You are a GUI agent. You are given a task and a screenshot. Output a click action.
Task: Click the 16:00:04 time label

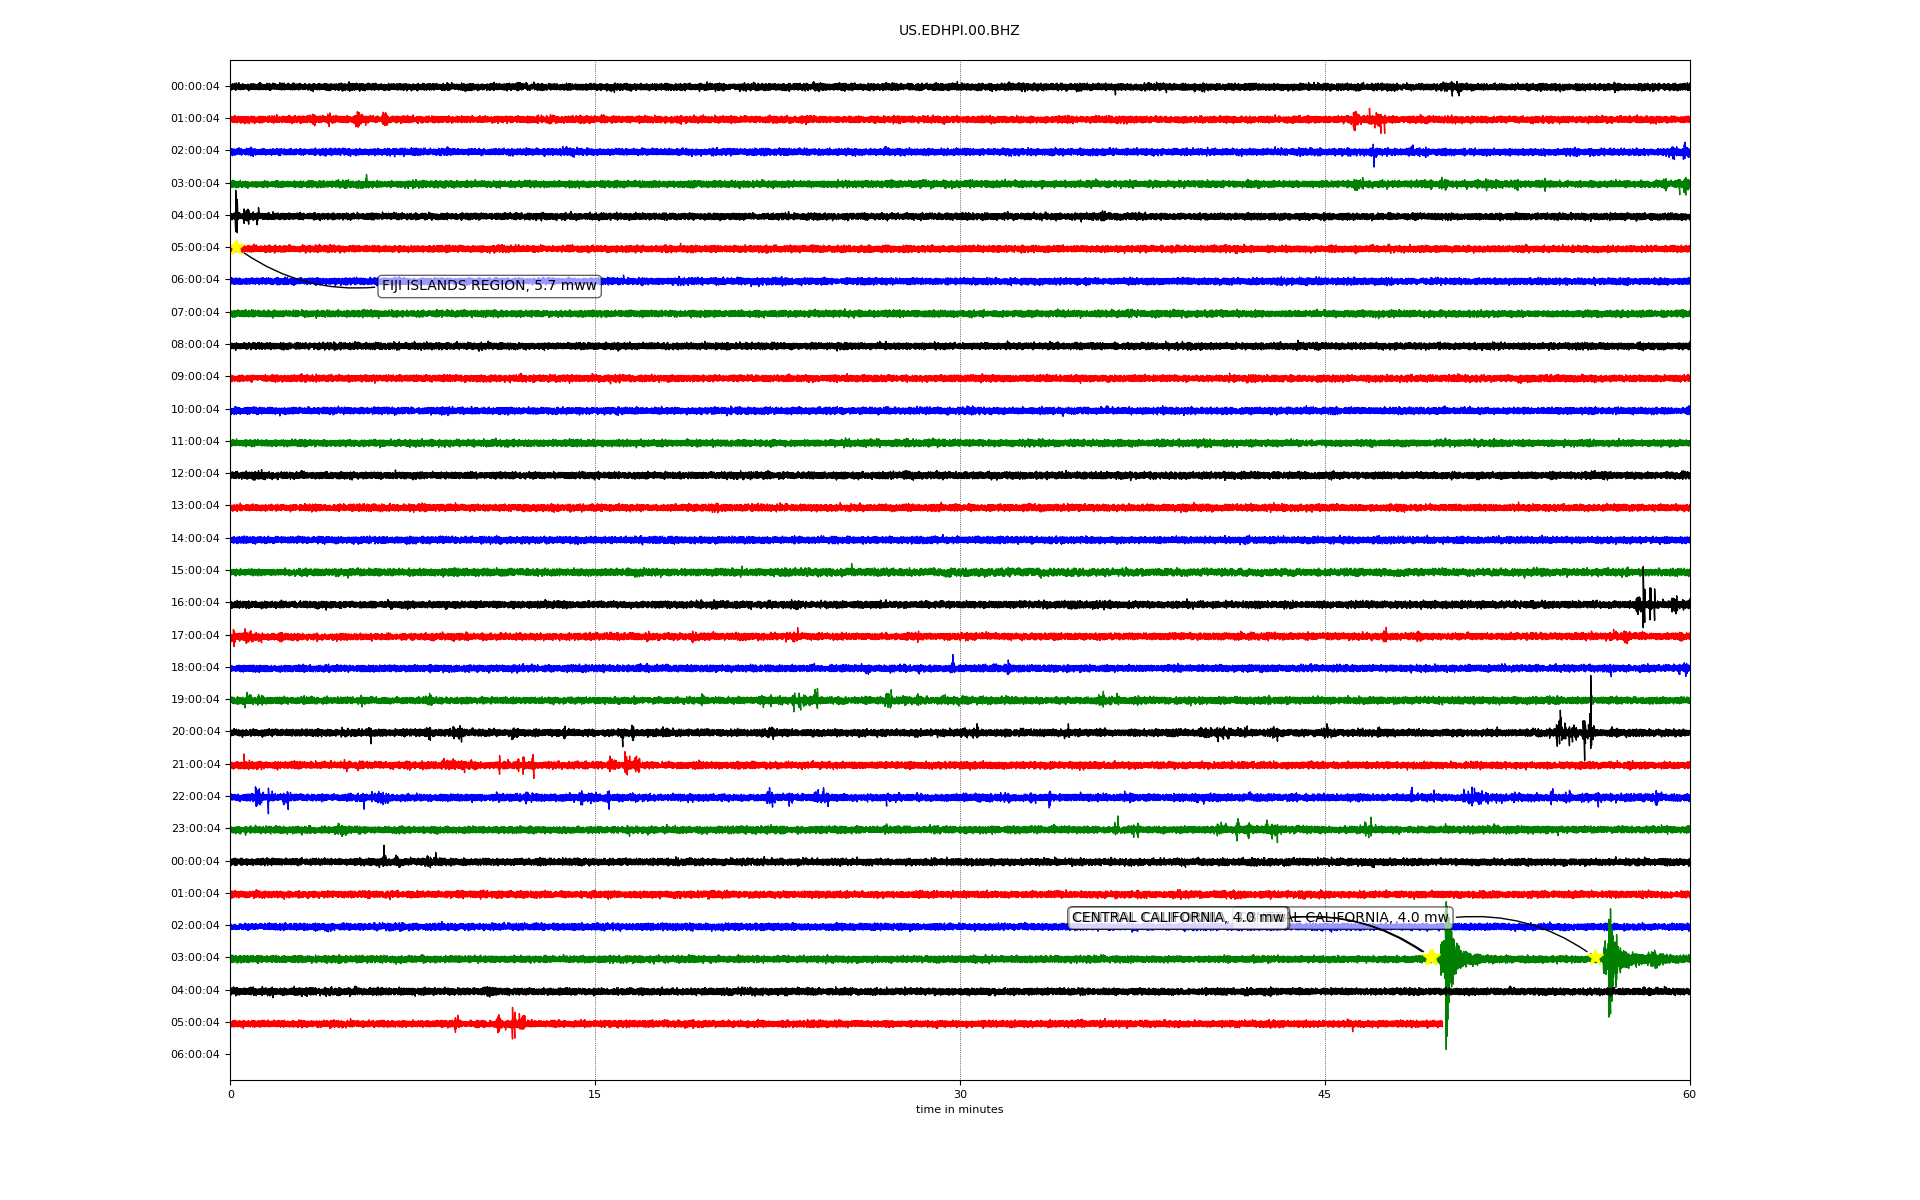click(x=195, y=603)
